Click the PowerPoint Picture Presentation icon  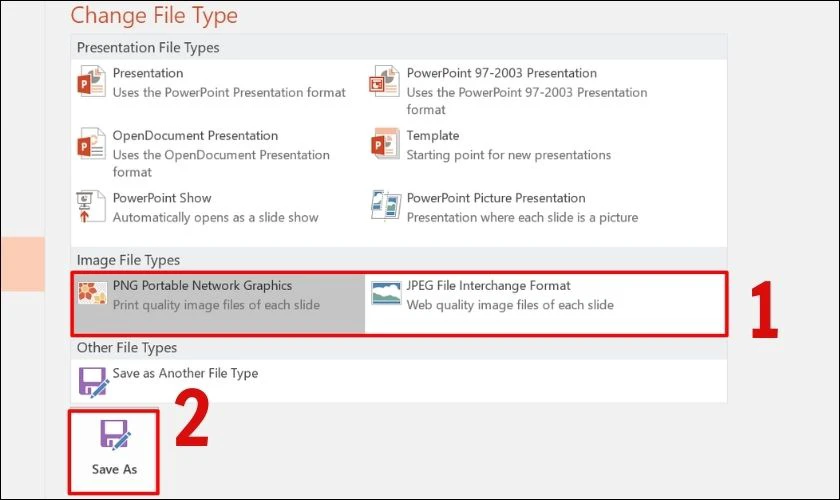(x=386, y=205)
